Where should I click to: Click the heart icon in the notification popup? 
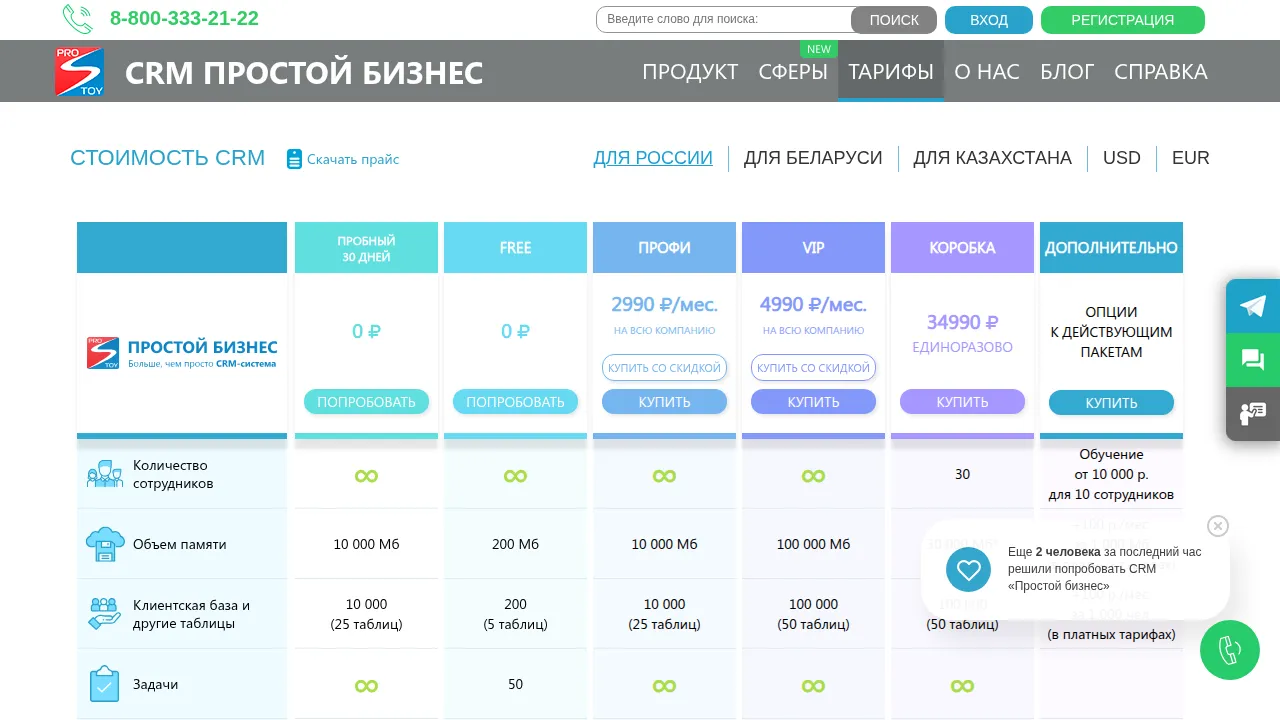pyautogui.click(x=968, y=570)
